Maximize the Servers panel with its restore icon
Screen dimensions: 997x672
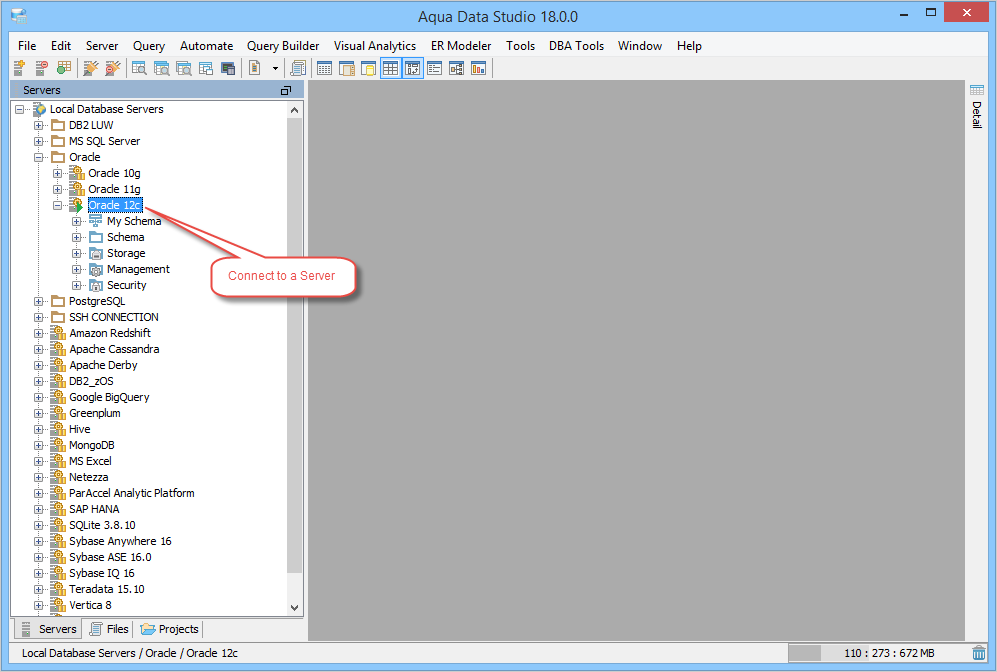286,90
